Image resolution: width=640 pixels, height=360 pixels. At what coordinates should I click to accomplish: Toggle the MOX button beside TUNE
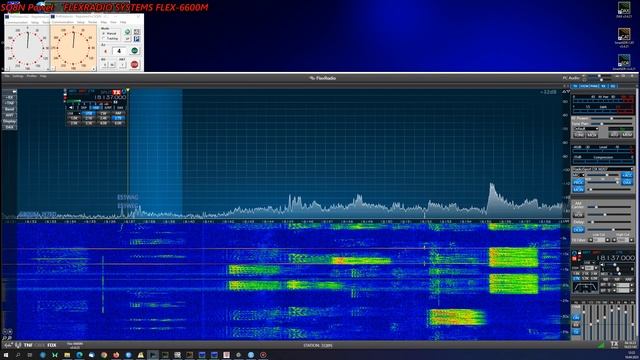click(592, 135)
